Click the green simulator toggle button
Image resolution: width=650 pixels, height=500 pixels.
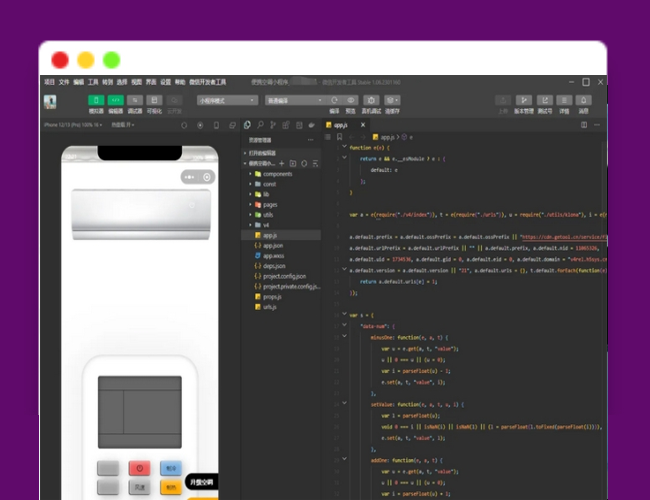96,100
